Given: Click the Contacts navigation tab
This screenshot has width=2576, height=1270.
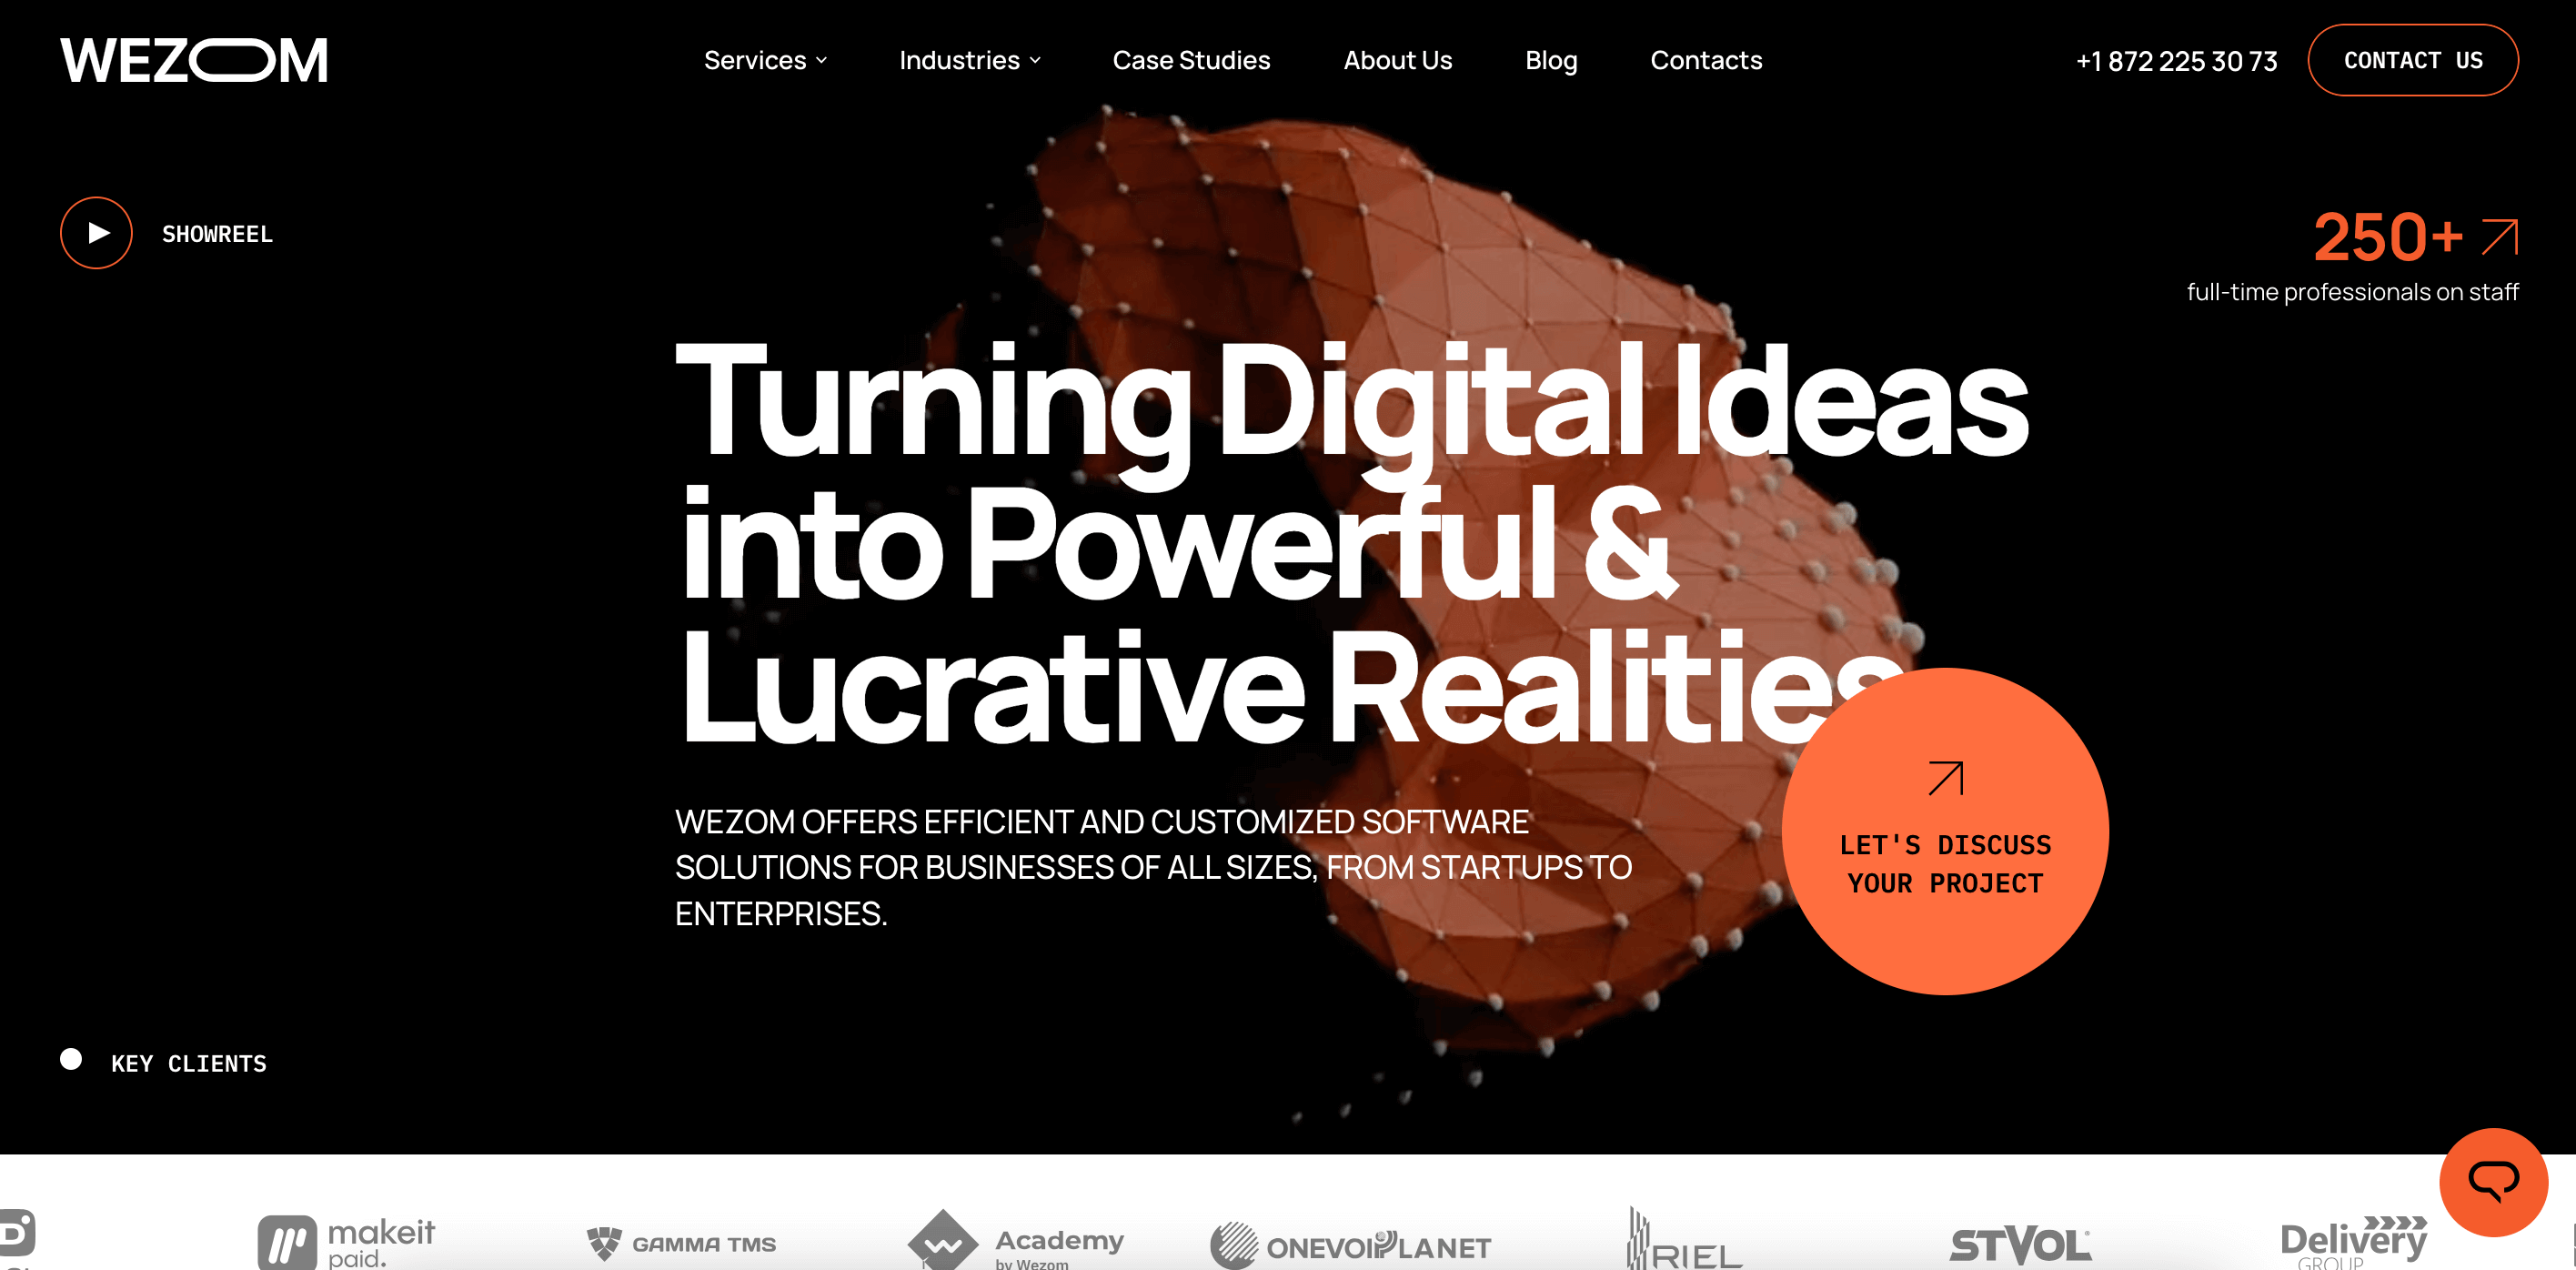Looking at the screenshot, I should click(x=1707, y=61).
